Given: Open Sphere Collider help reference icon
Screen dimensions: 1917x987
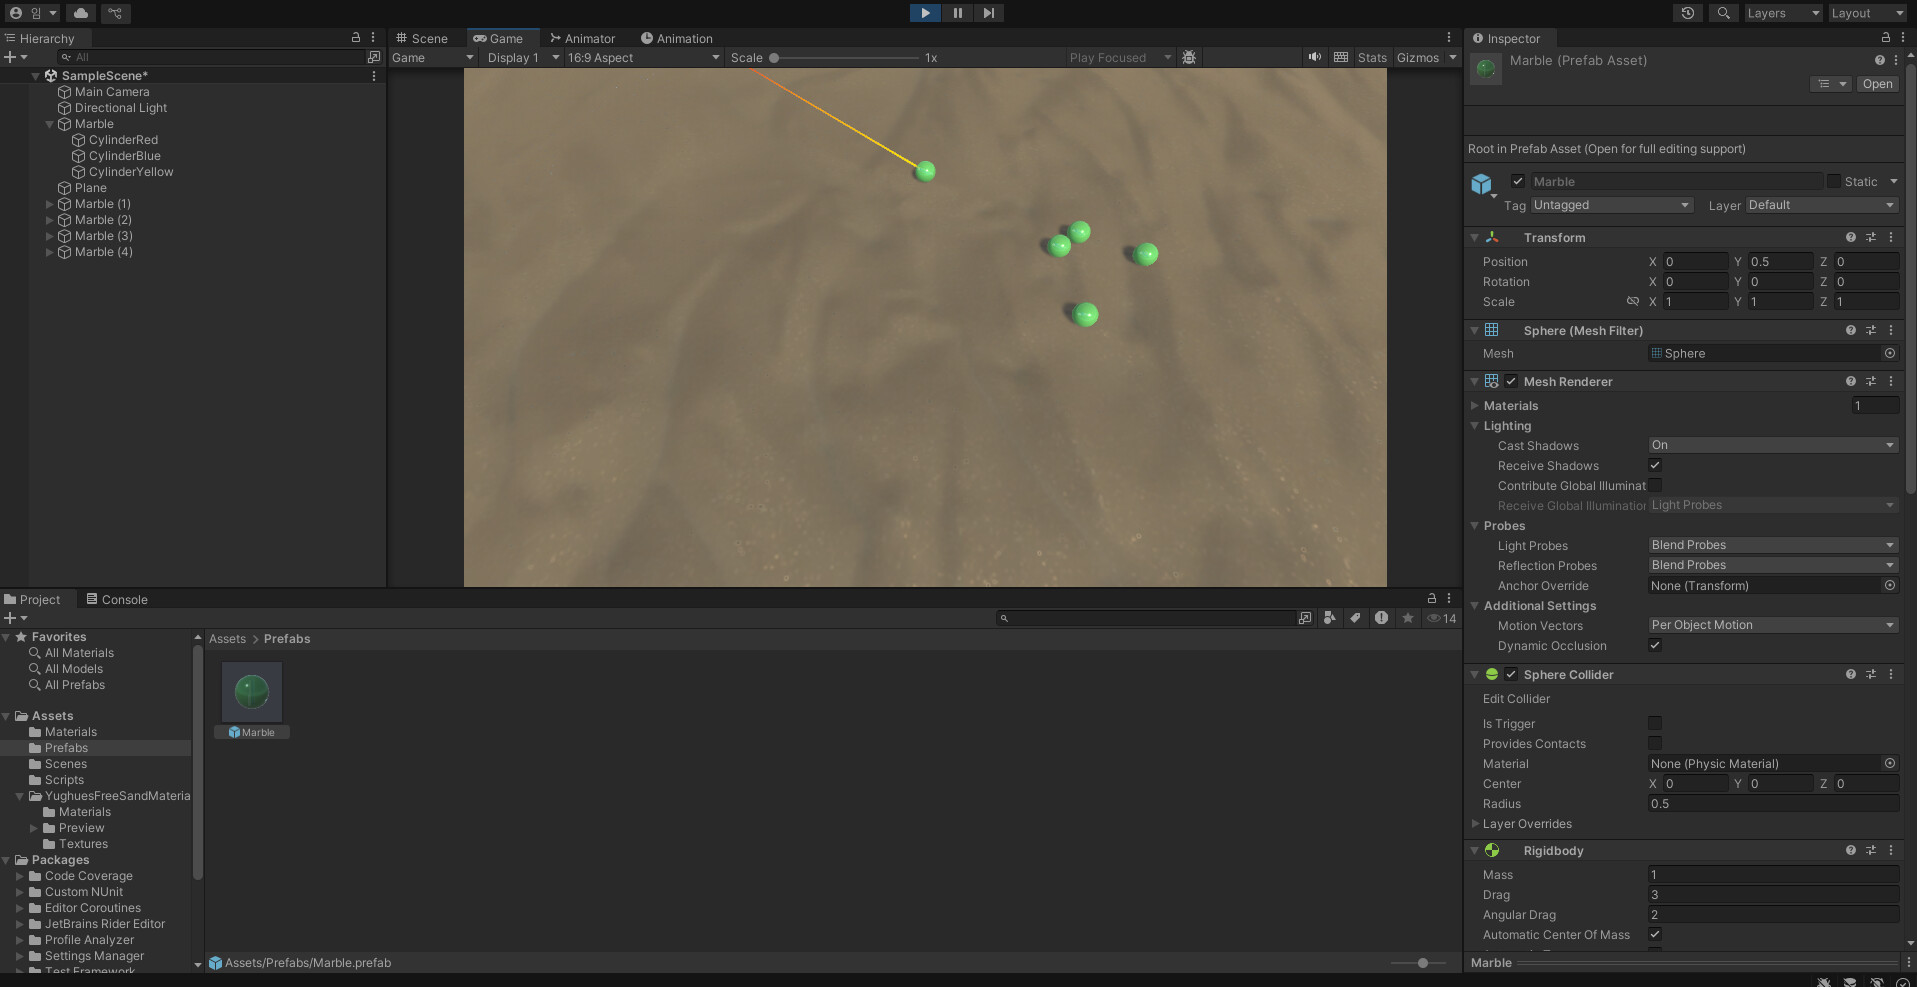Looking at the screenshot, I should coord(1850,674).
